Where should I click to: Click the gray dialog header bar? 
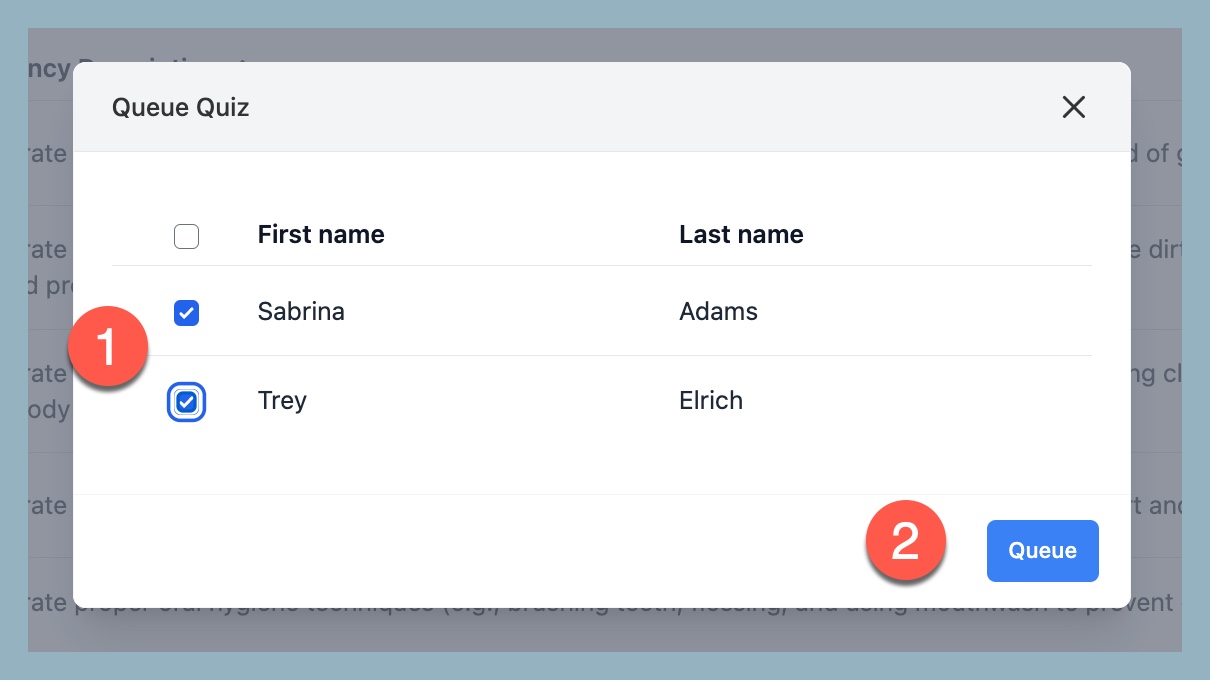click(x=600, y=107)
